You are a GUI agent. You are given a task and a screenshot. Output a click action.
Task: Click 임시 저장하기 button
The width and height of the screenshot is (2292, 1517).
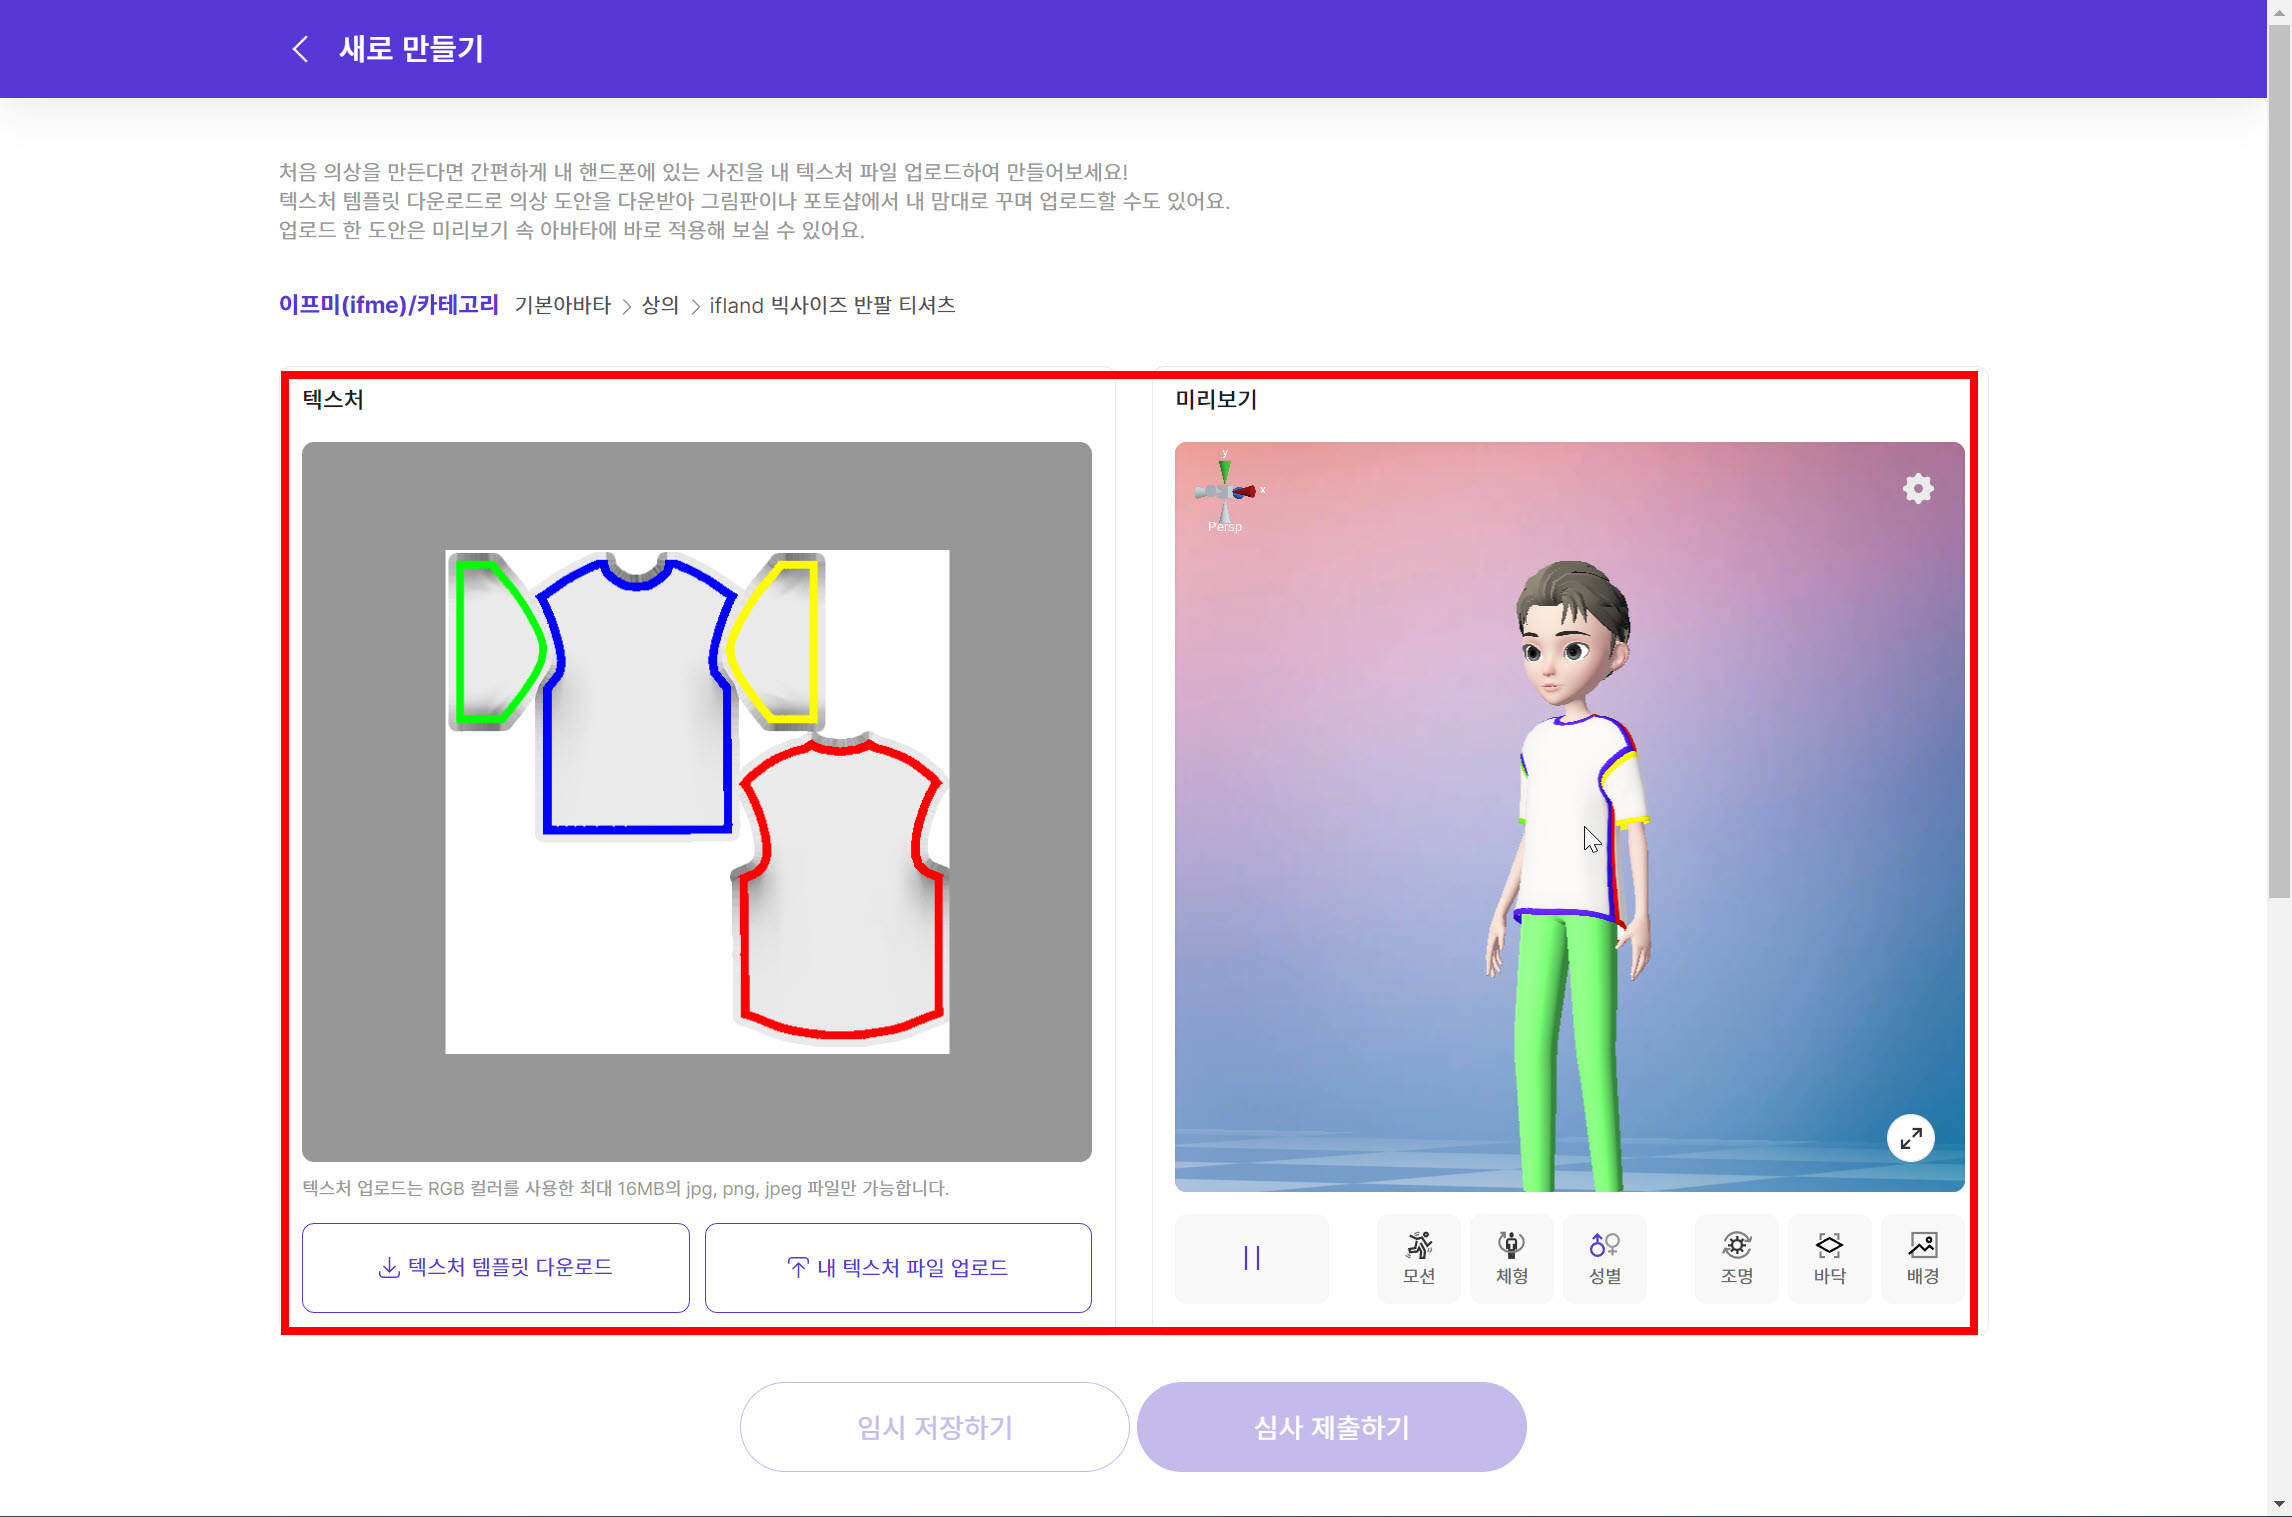[x=934, y=1427]
